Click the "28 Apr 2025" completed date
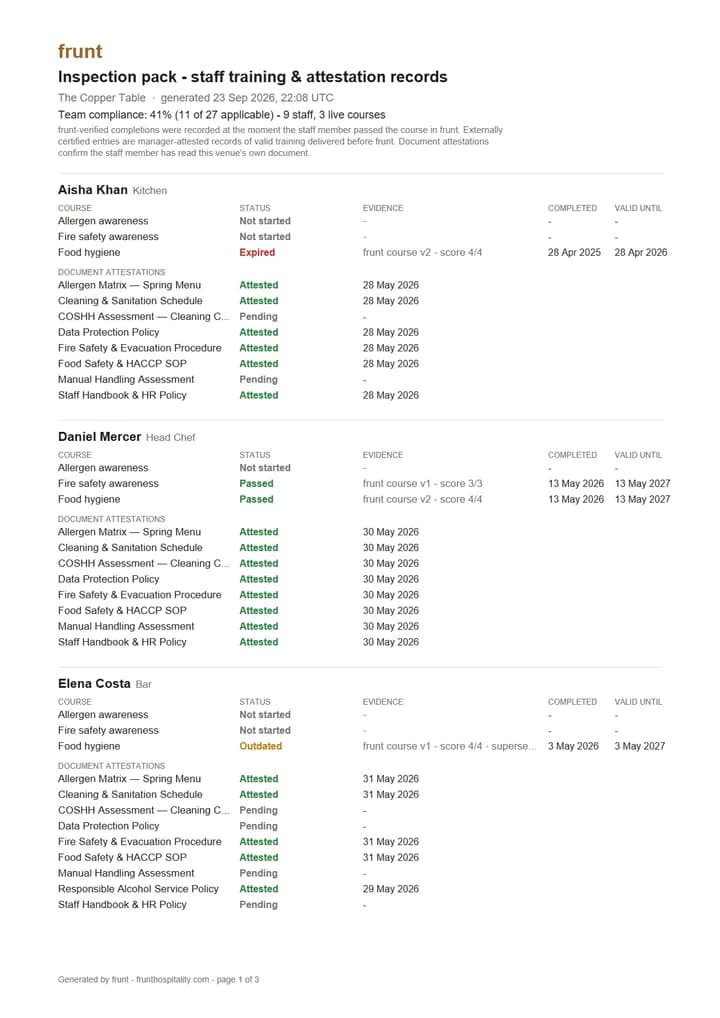The width and height of the screenshot is (720, 1018). pyautogui.click(x=575, y=253)
